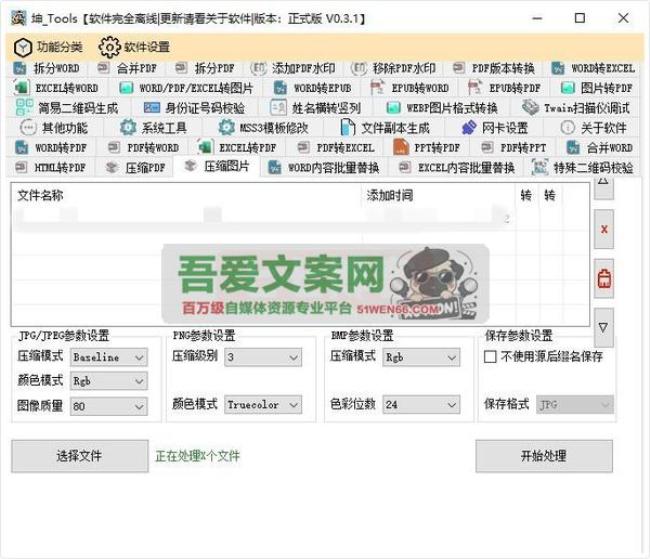Open 保存格式 JPG dropdown

point(575,404)
